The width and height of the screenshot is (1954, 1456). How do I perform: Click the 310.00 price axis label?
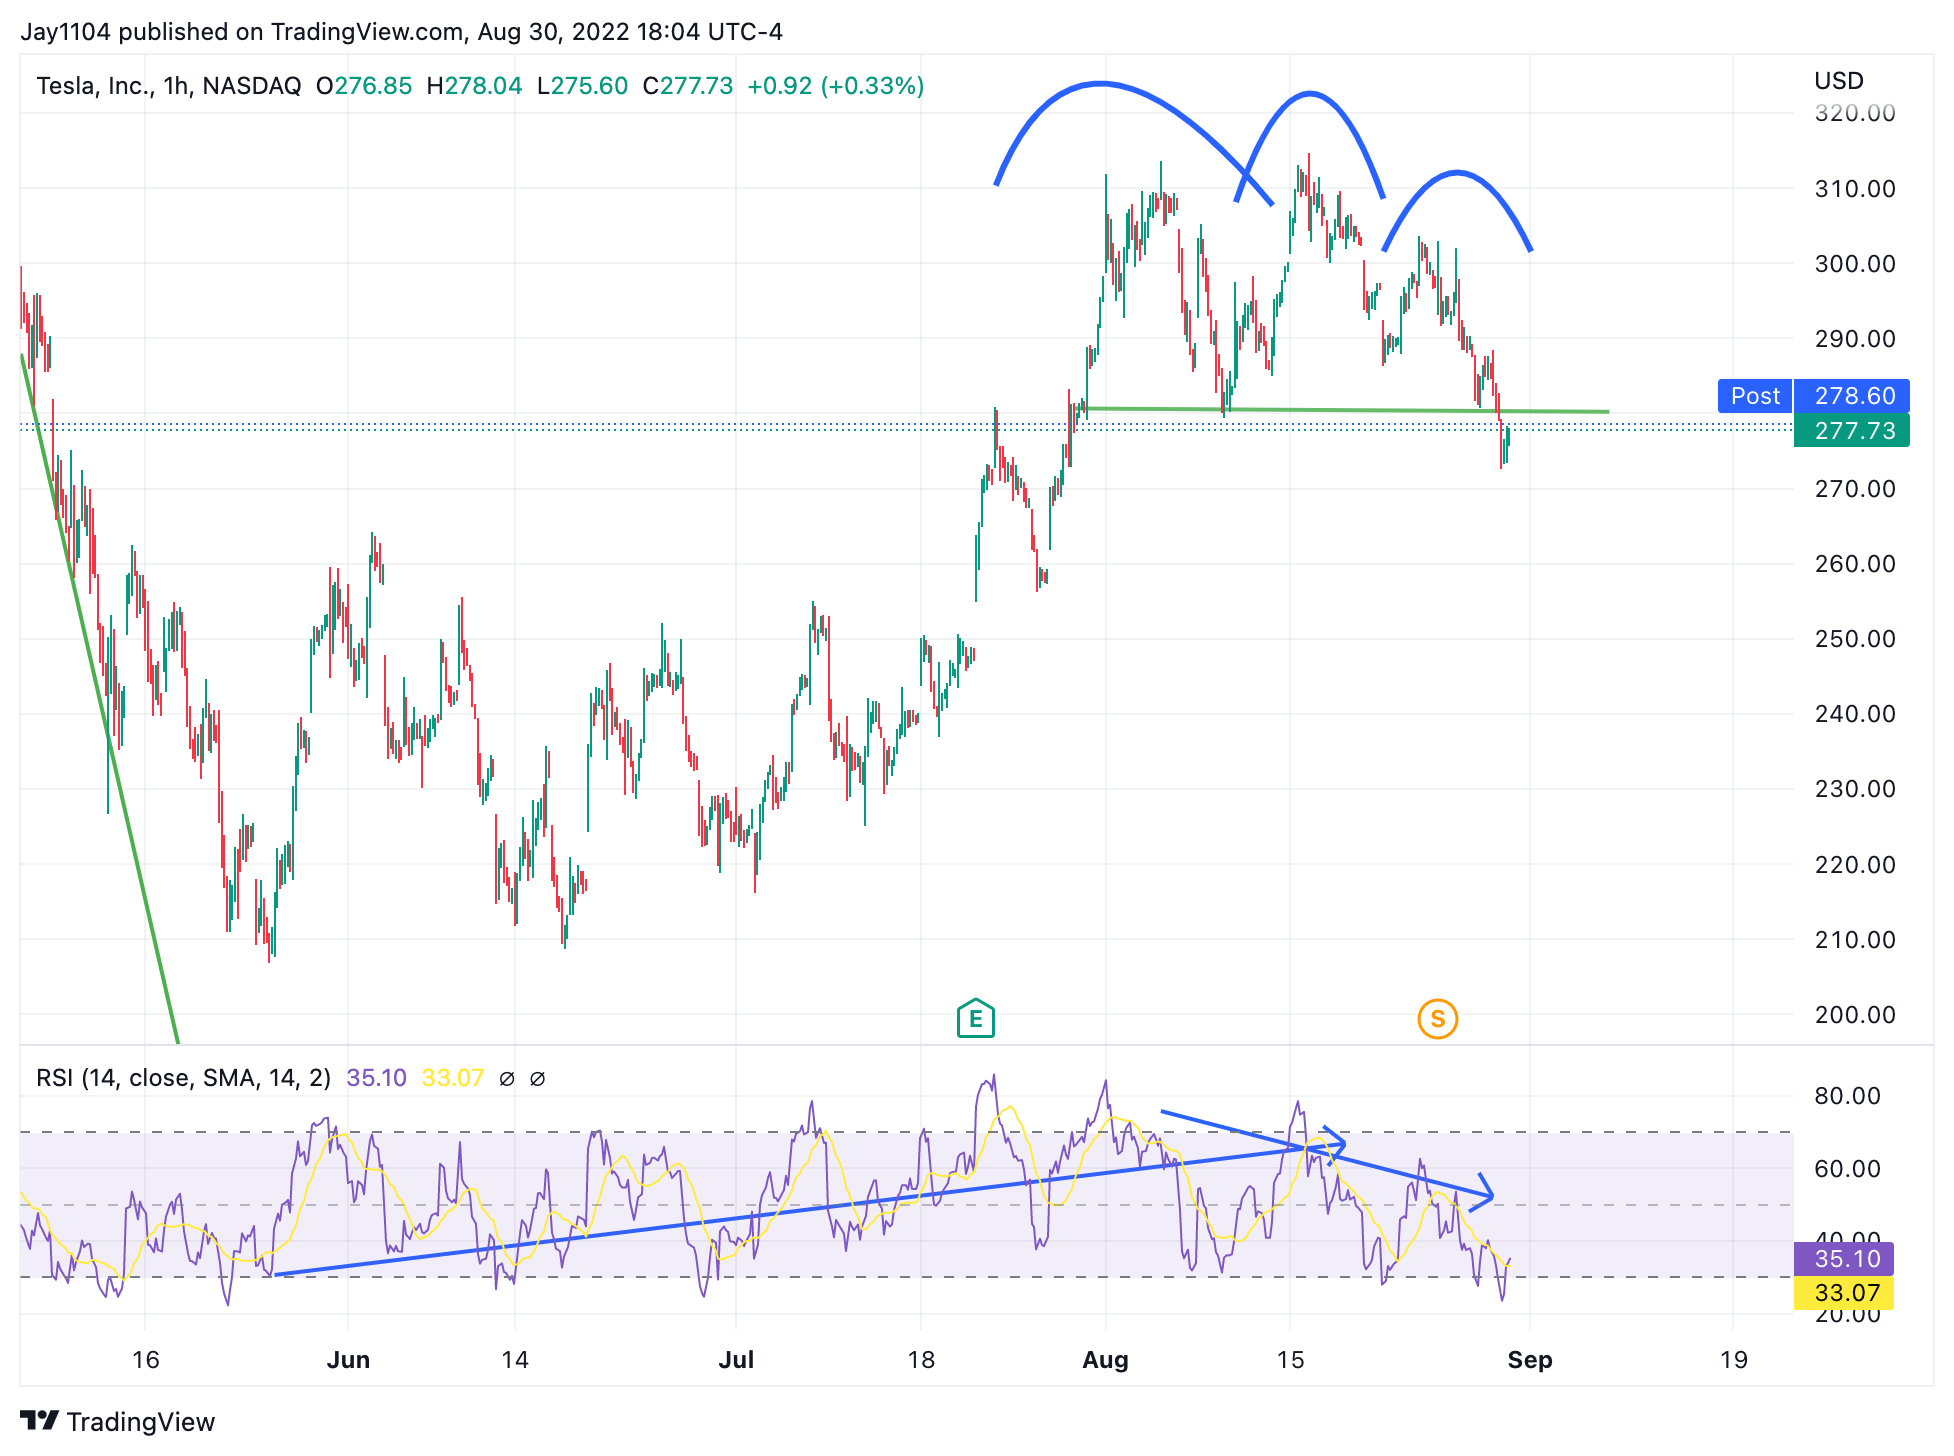[x=1855, y=188]
